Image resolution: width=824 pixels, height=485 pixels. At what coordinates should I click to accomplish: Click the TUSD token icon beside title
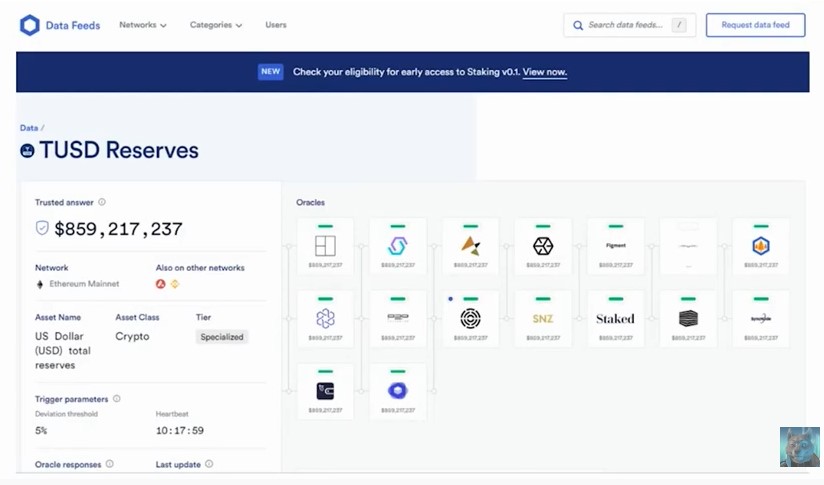click(27, 151)
